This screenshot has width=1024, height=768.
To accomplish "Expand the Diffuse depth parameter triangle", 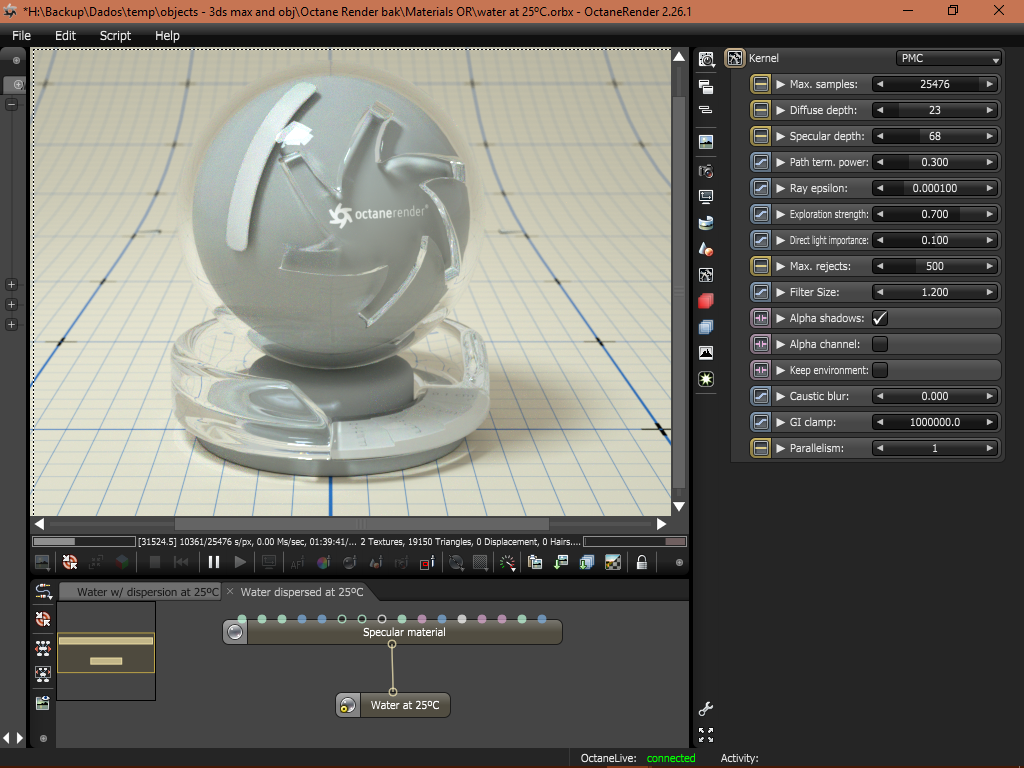I will [x=780, y=110].
